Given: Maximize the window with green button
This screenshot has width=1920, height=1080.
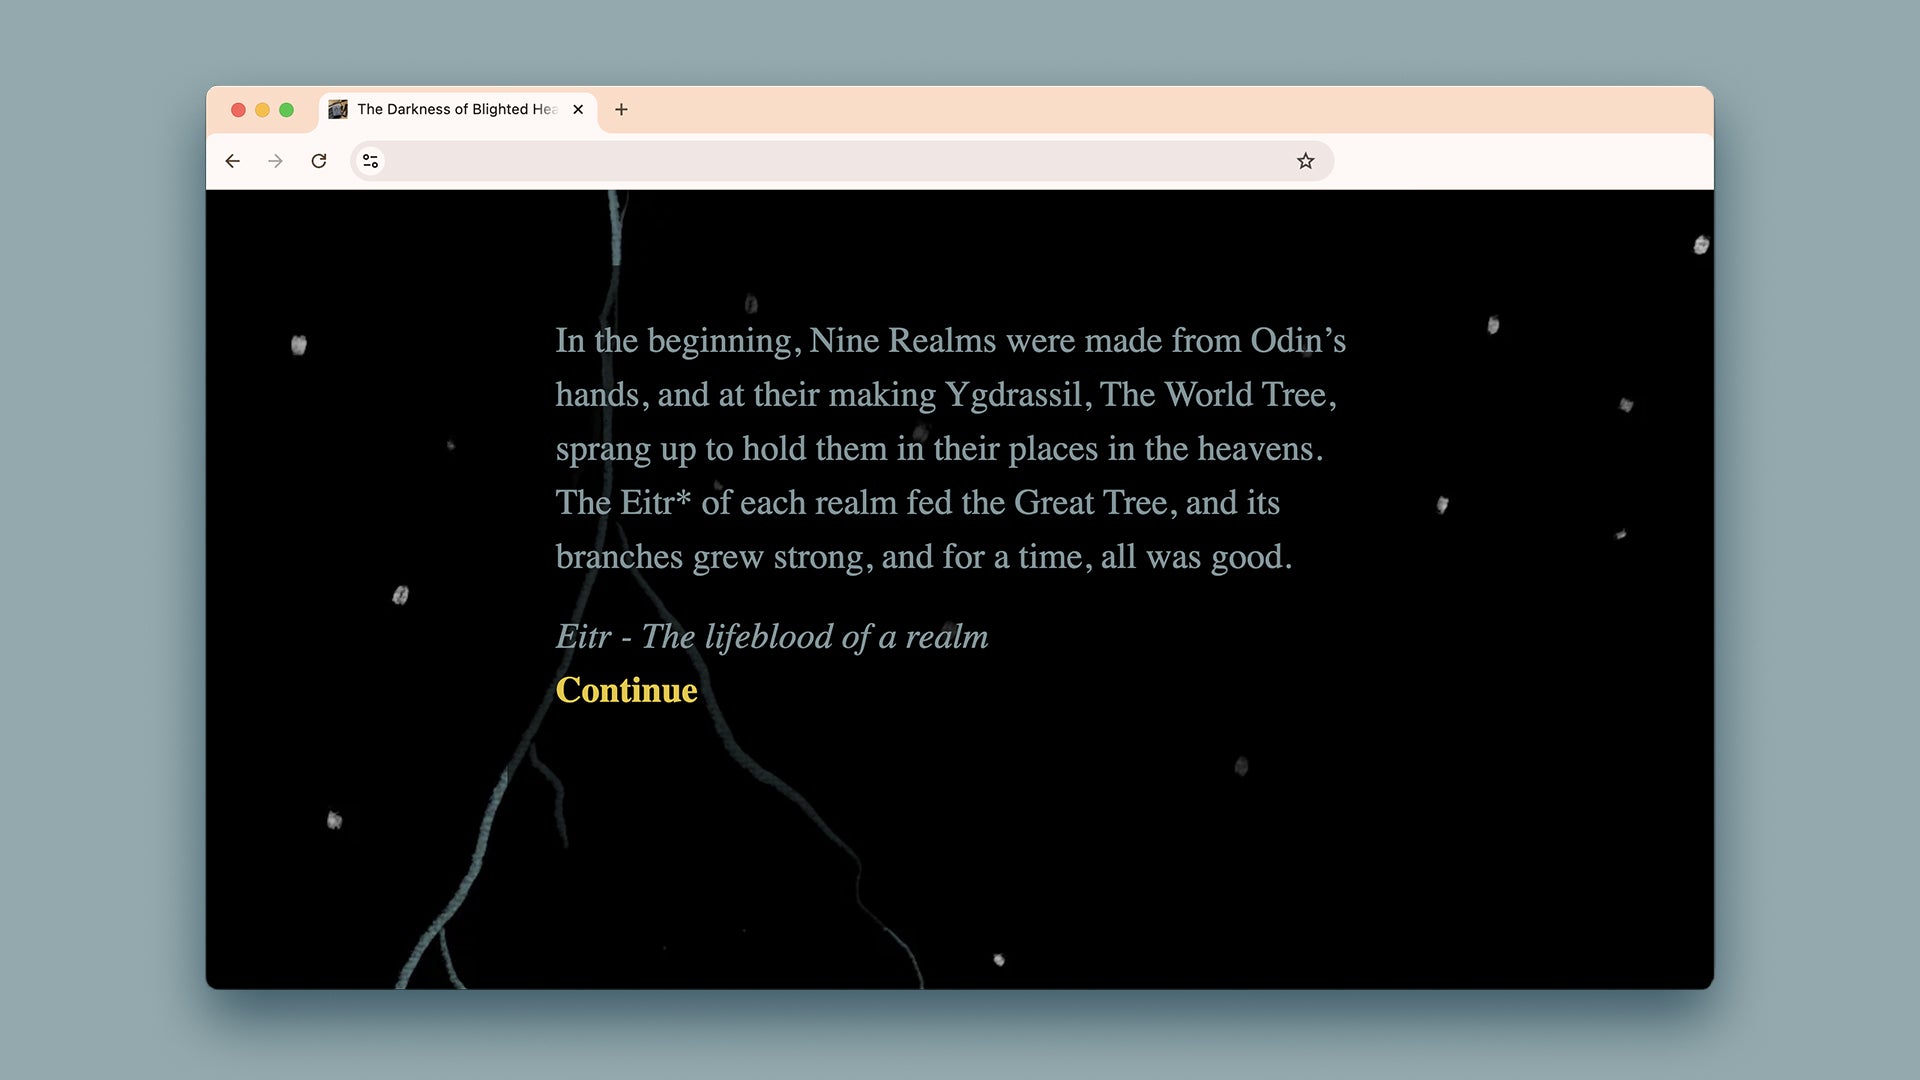Looking at the screenshot, I should 286,110.
